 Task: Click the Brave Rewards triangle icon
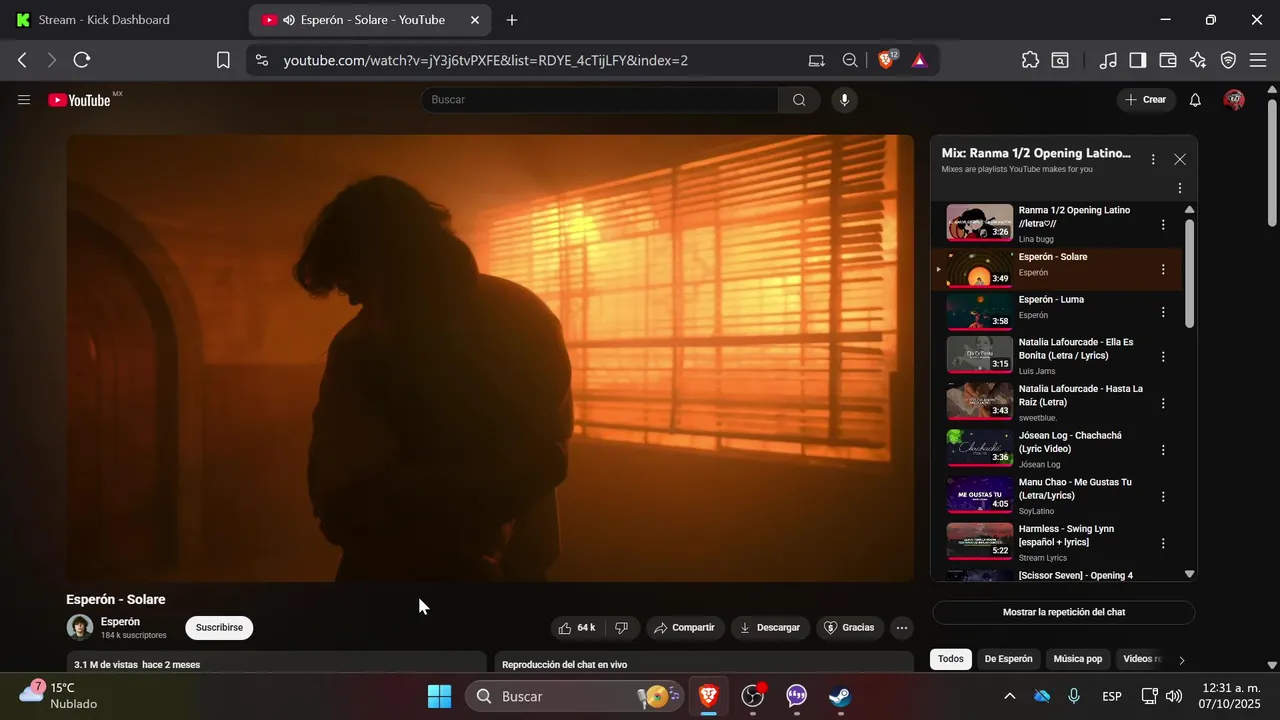click(x=920, y=60)
